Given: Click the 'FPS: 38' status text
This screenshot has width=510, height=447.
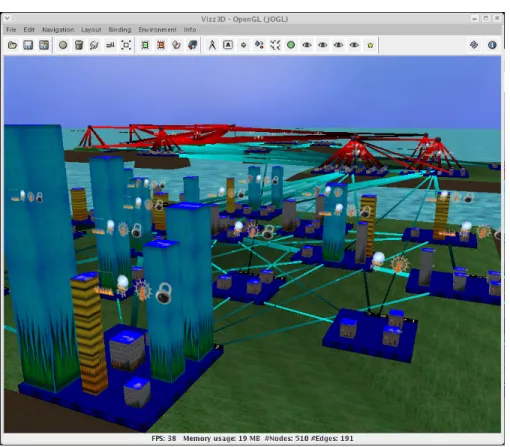Looking at the screenshot, I should pos(163,438).
